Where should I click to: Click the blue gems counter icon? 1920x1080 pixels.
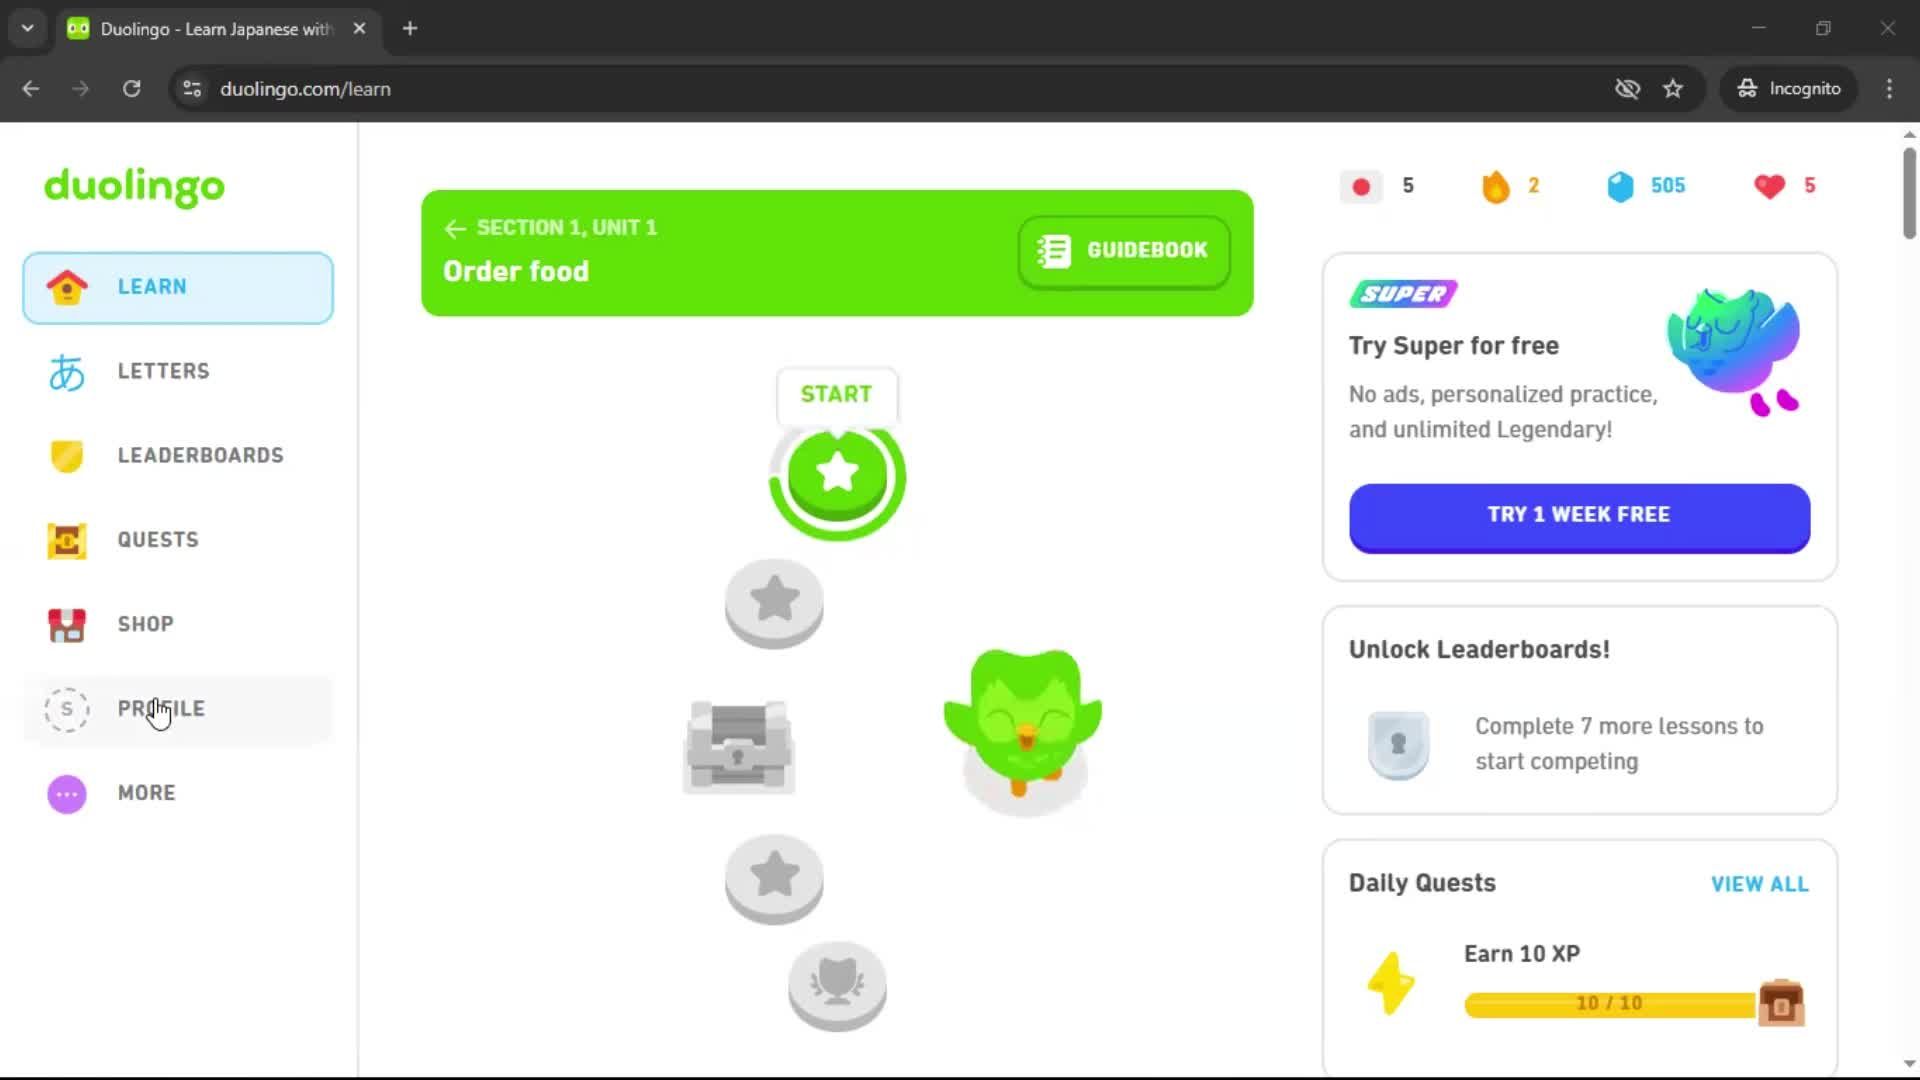coord(1620,186)
